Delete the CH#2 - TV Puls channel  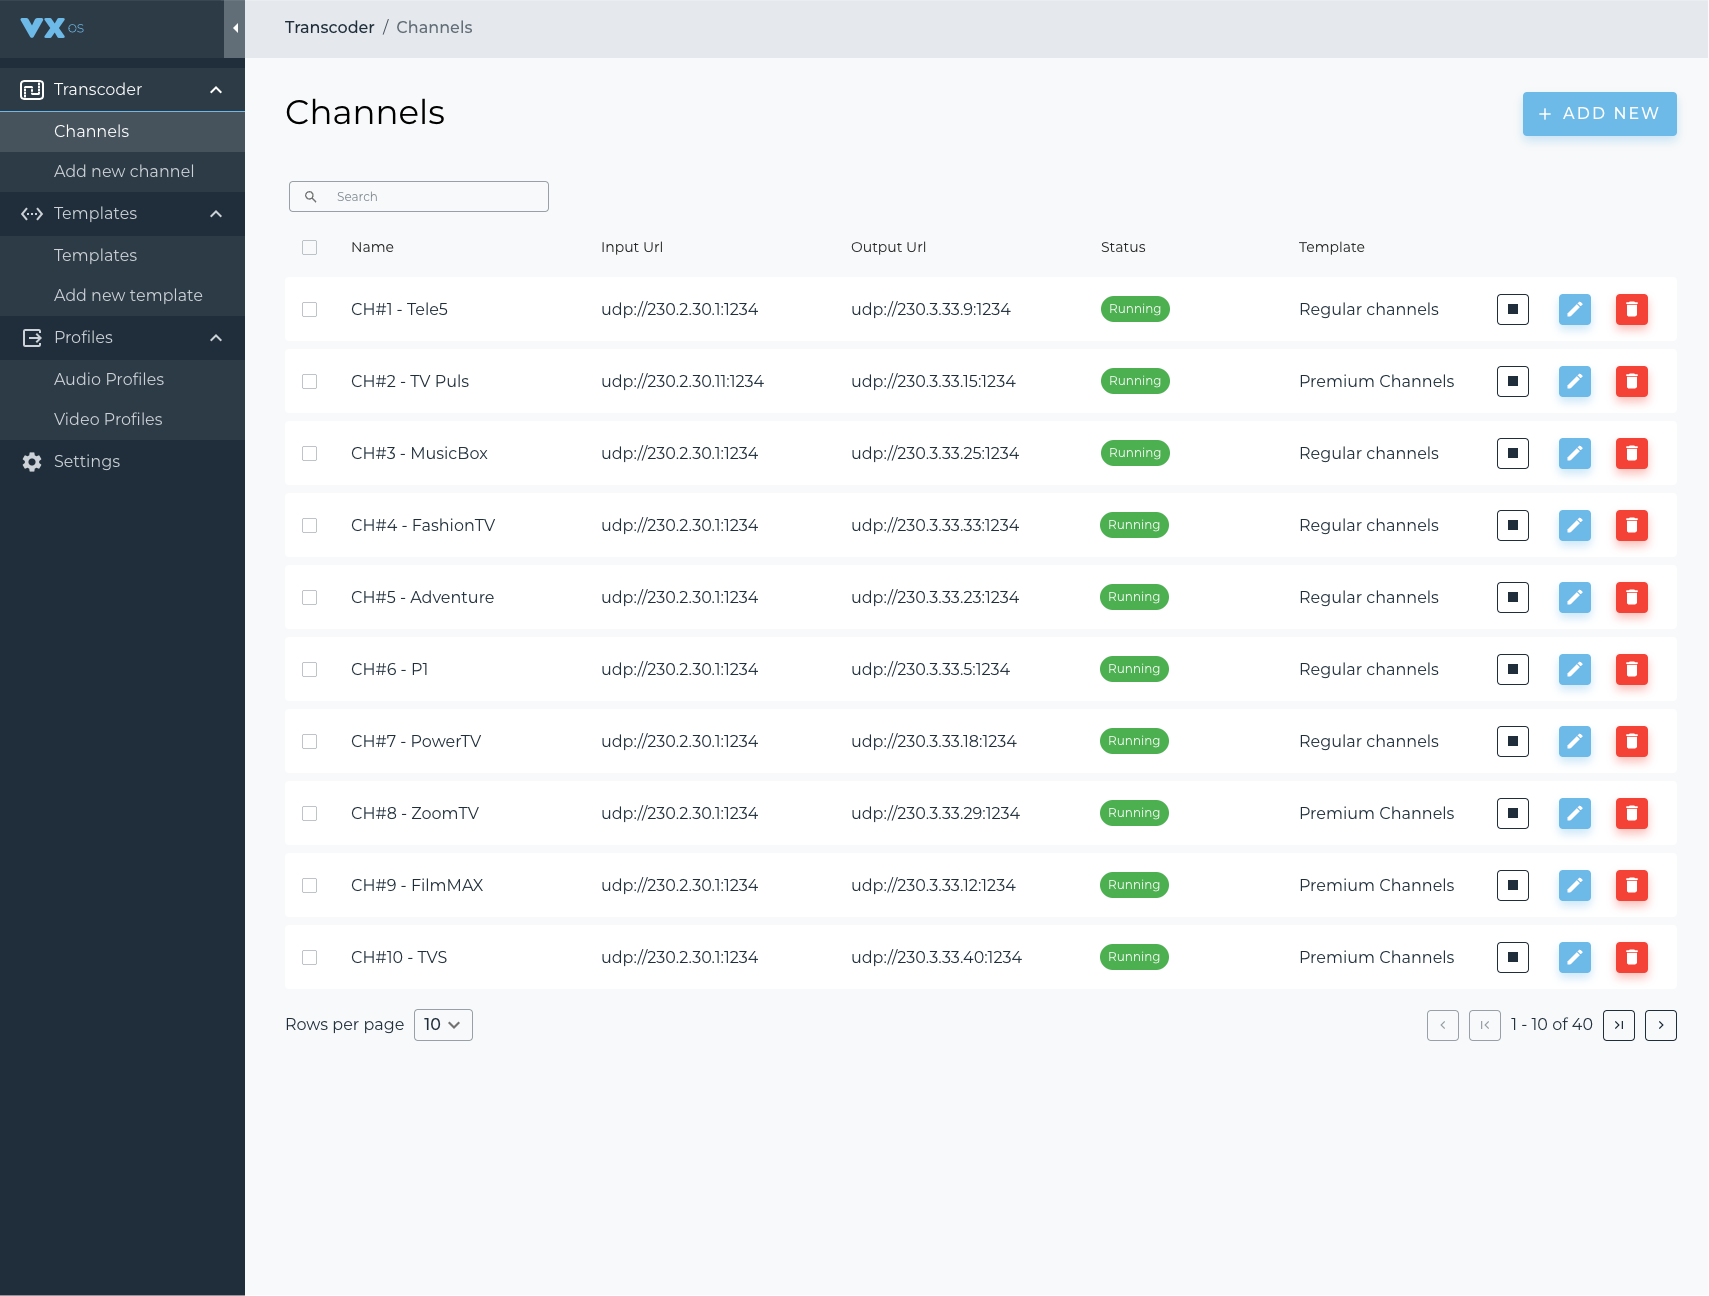[x=1631, y=381]
